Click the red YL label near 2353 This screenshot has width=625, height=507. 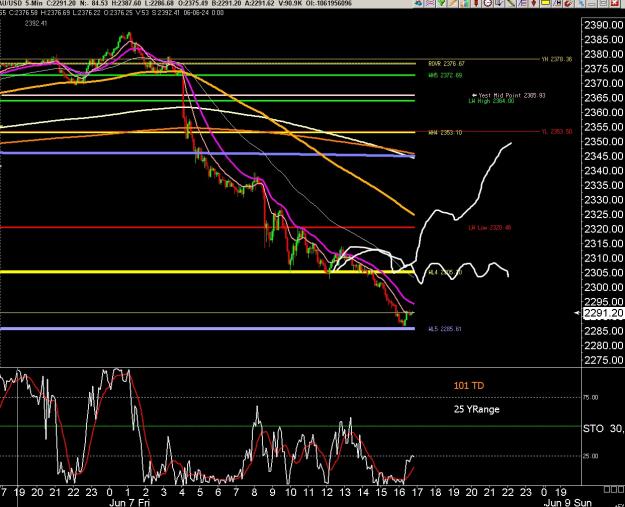tap(556, 132)
